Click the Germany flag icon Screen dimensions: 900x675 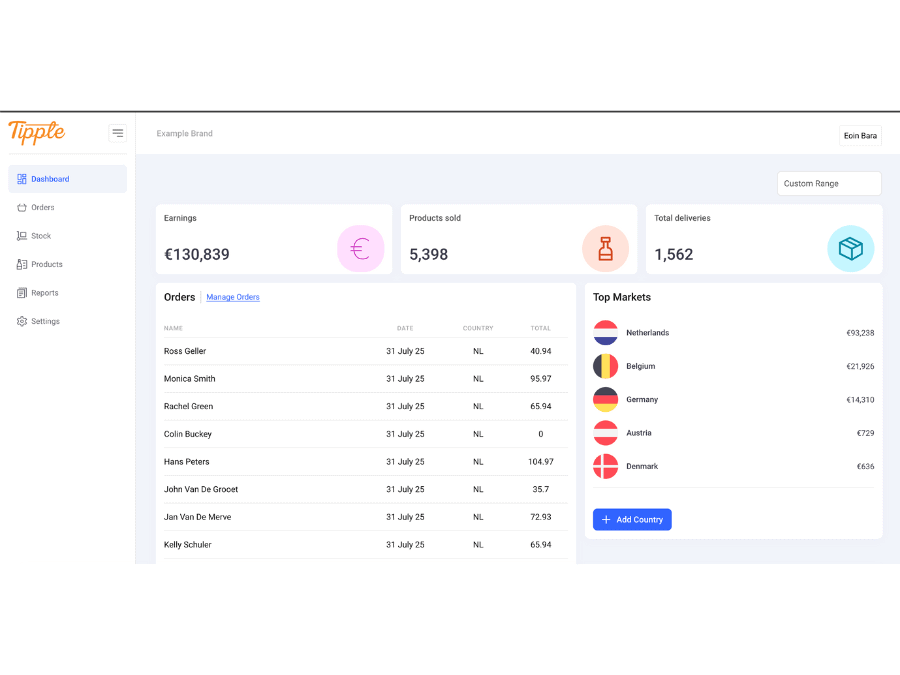(606, 399)
